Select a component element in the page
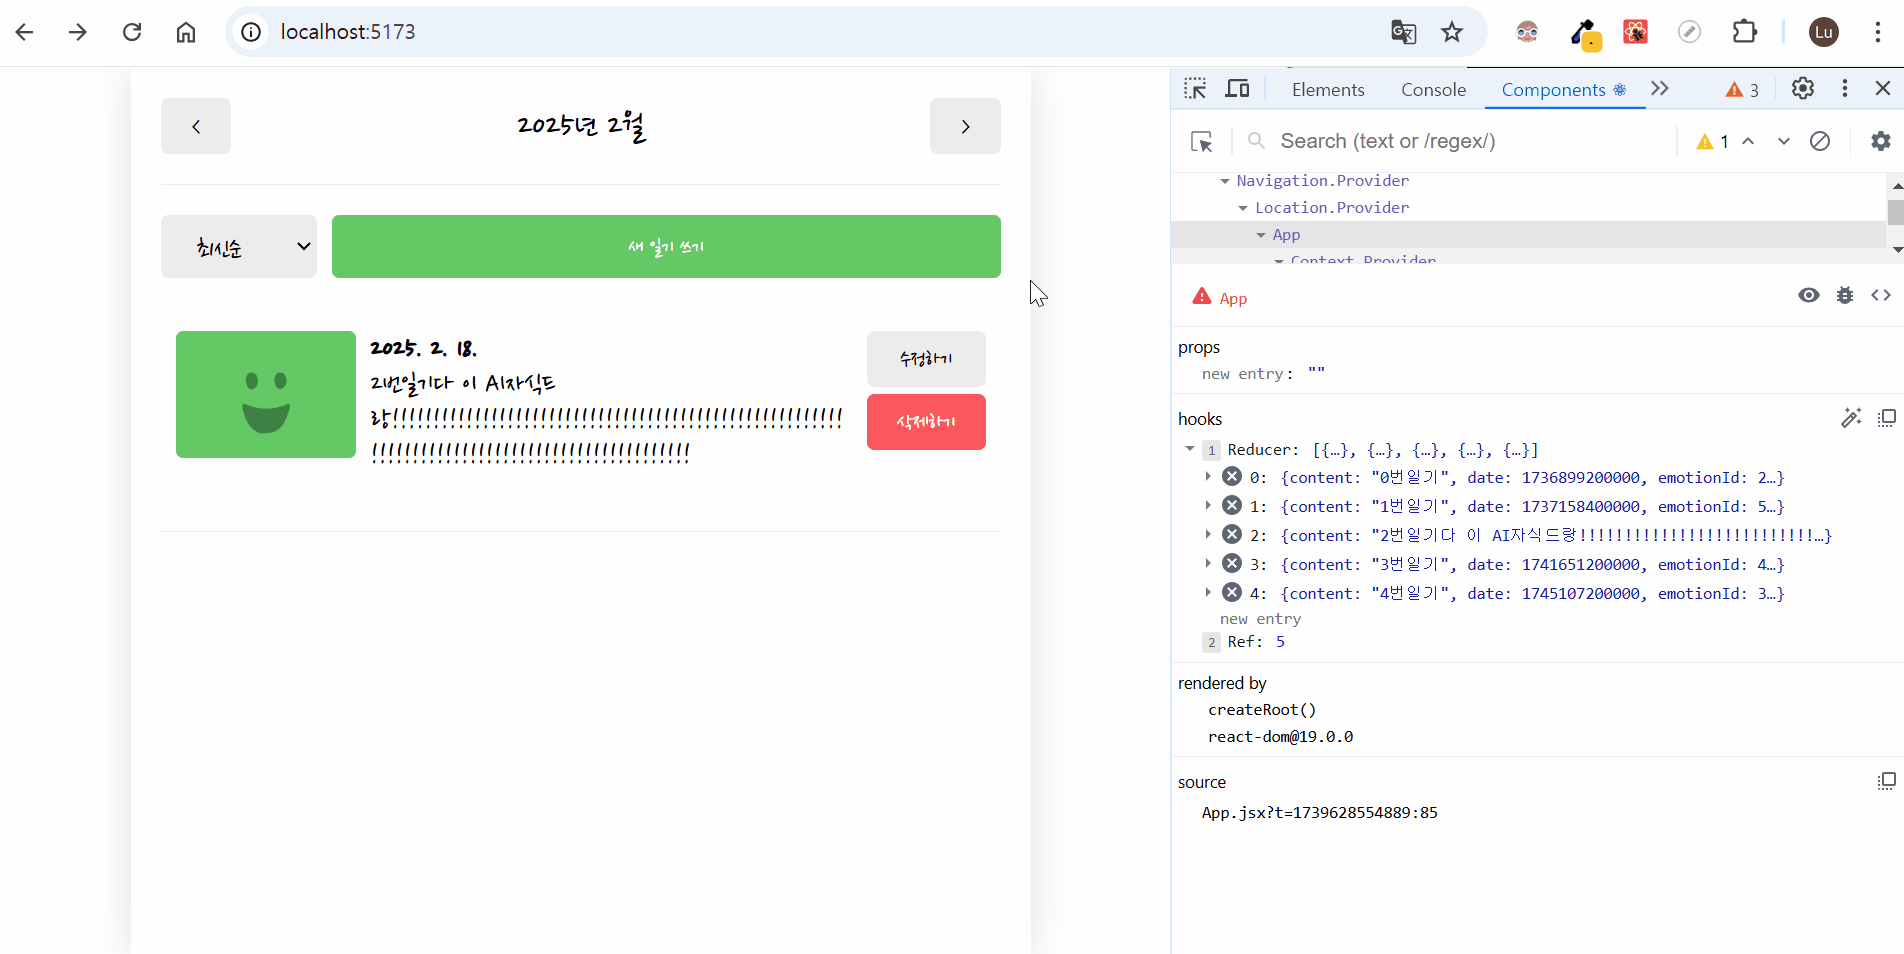Viewport: 1904px width, 954px height. point(1202,141)
